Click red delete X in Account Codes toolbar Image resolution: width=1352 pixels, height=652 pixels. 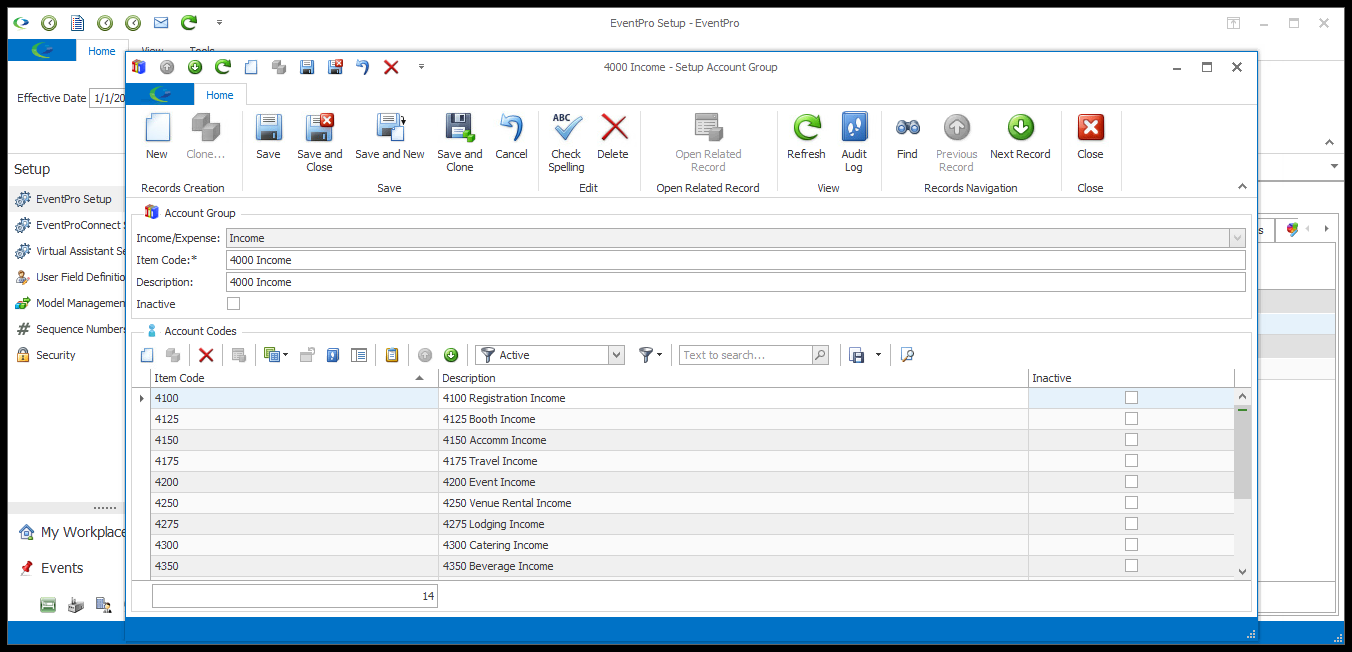coord(206,355)
